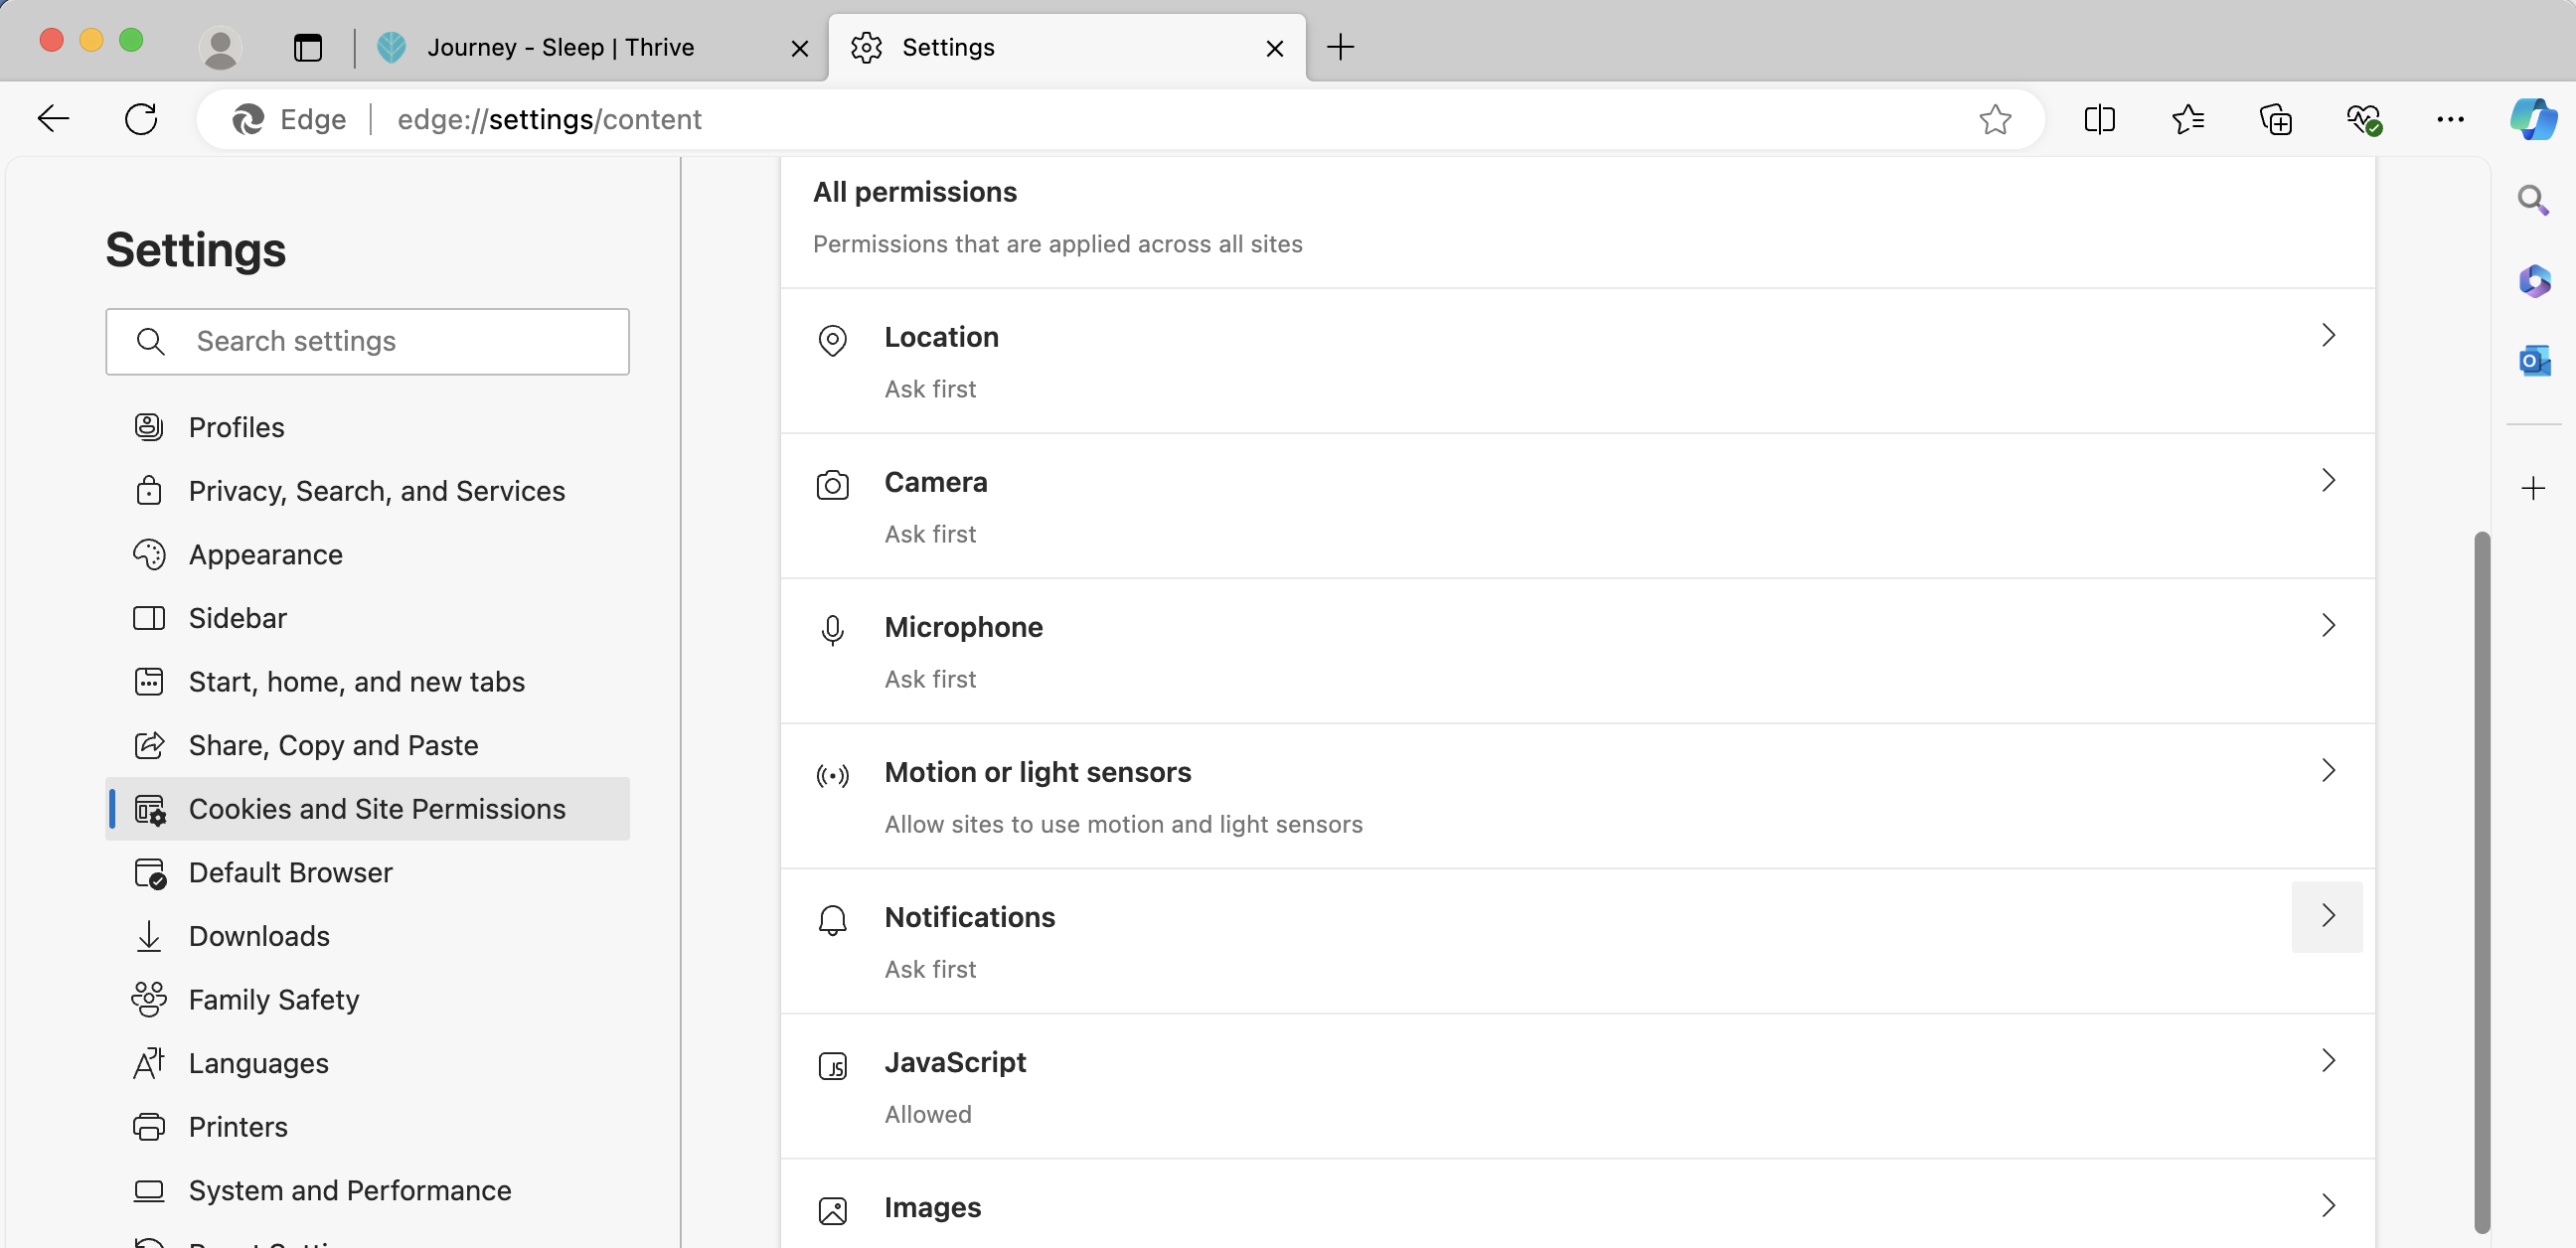The image size is (2576, 1248).
Task: Add this page to favorites star
Action: pos(1995,119)
